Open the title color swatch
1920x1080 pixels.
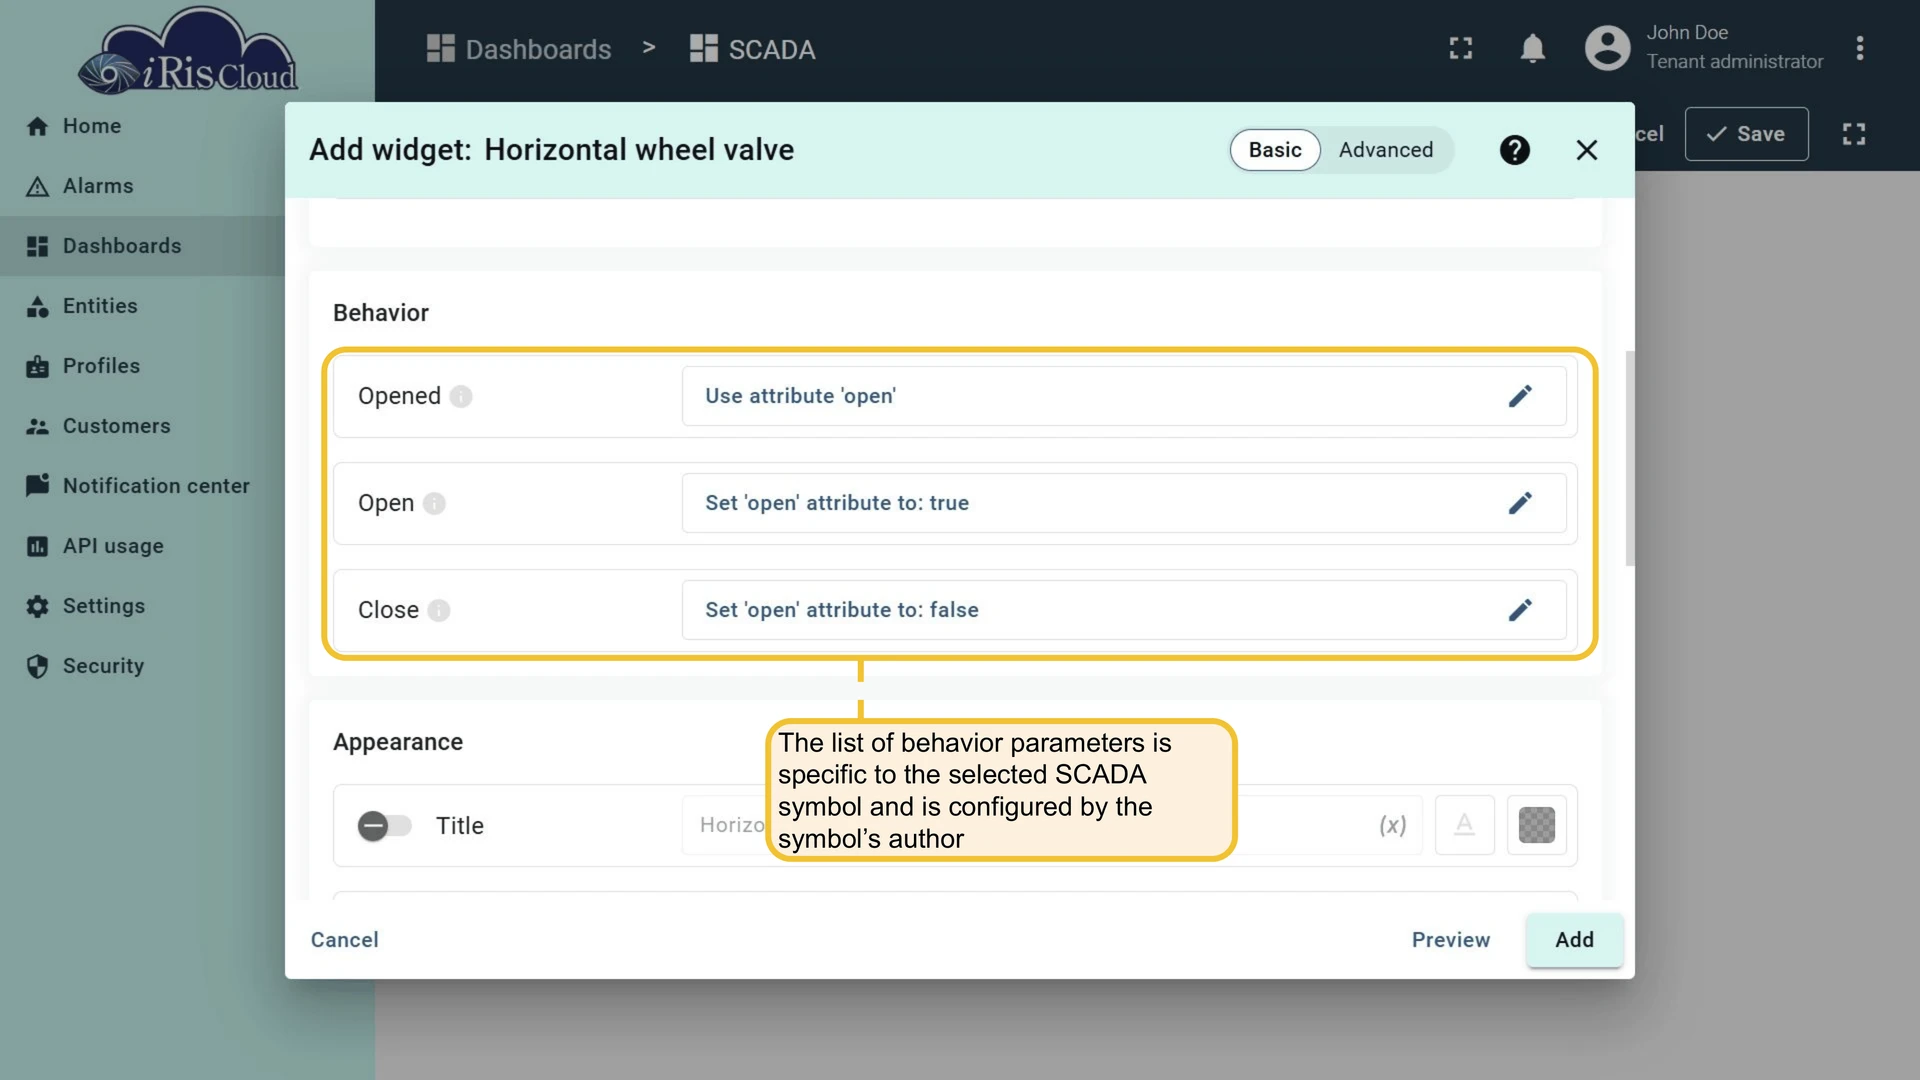(x=1537, y=826)
